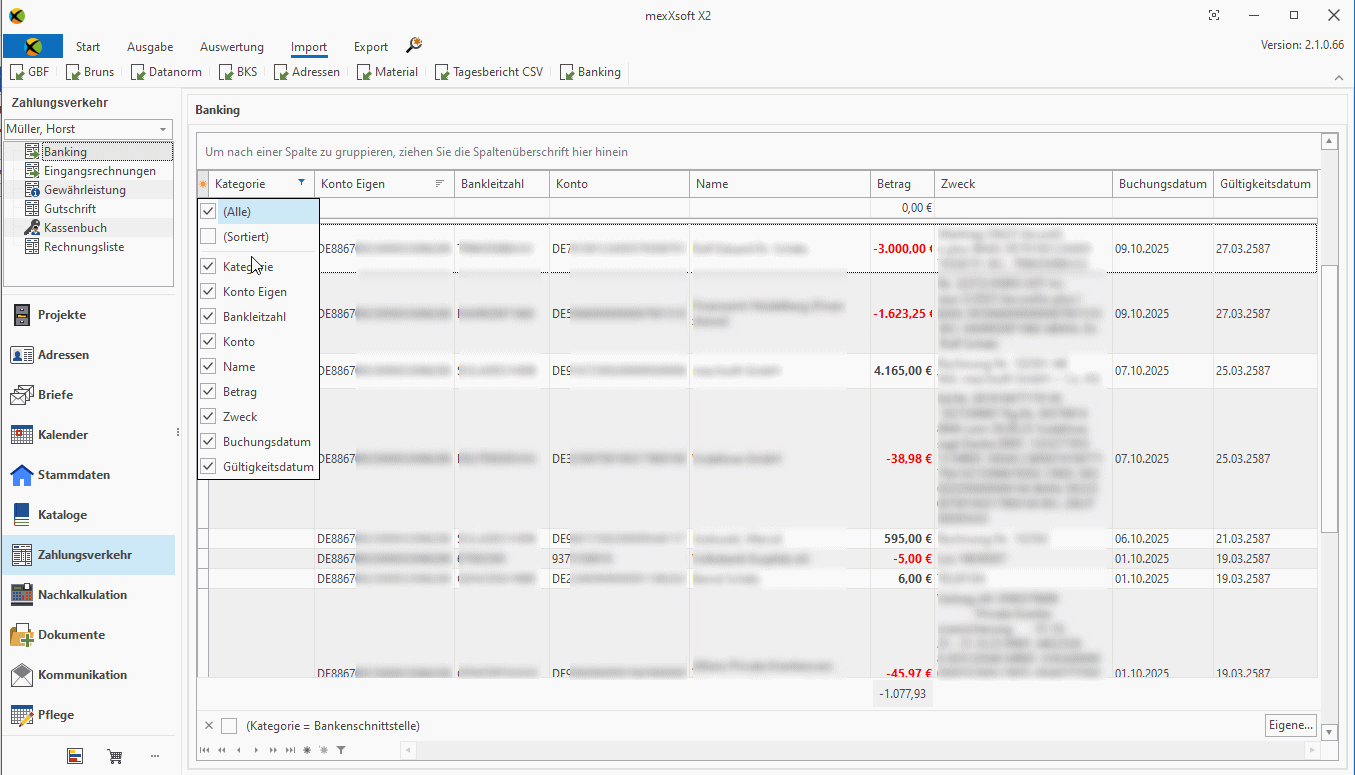Jump to the last record in the navigator
Viewport: 1355px width, 775px height.
290,750
